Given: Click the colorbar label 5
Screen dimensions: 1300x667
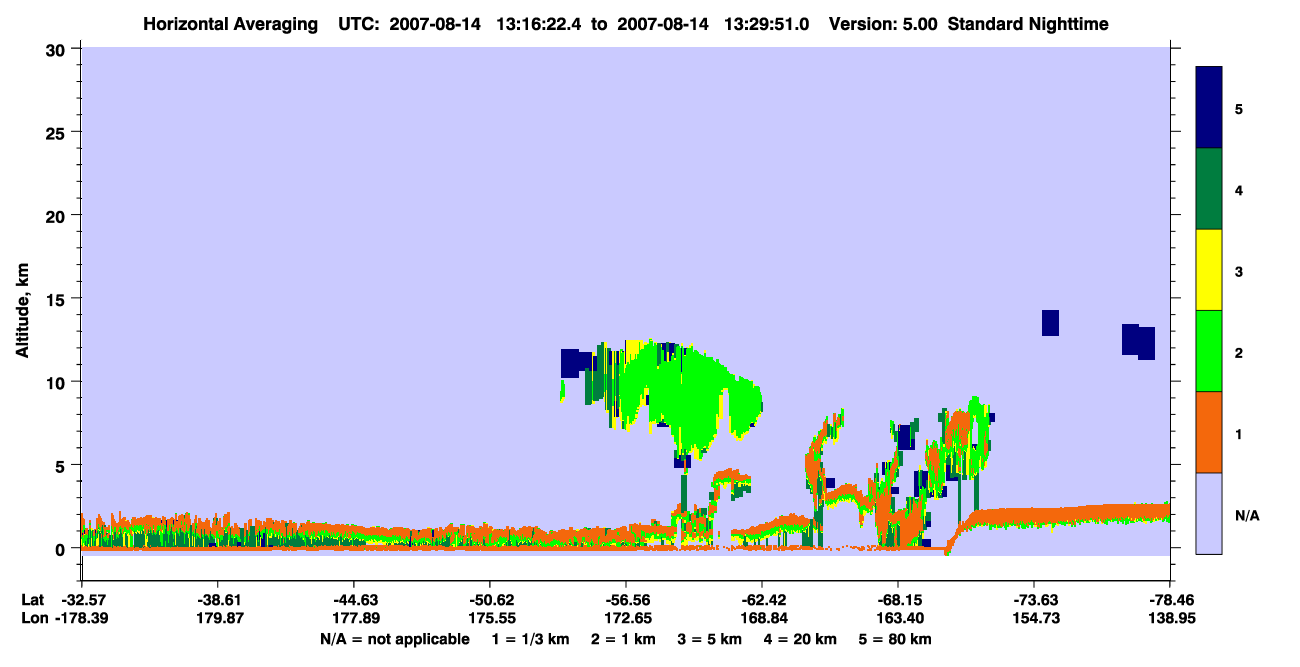Looking at the screenshot, I should coord(1239,108).
